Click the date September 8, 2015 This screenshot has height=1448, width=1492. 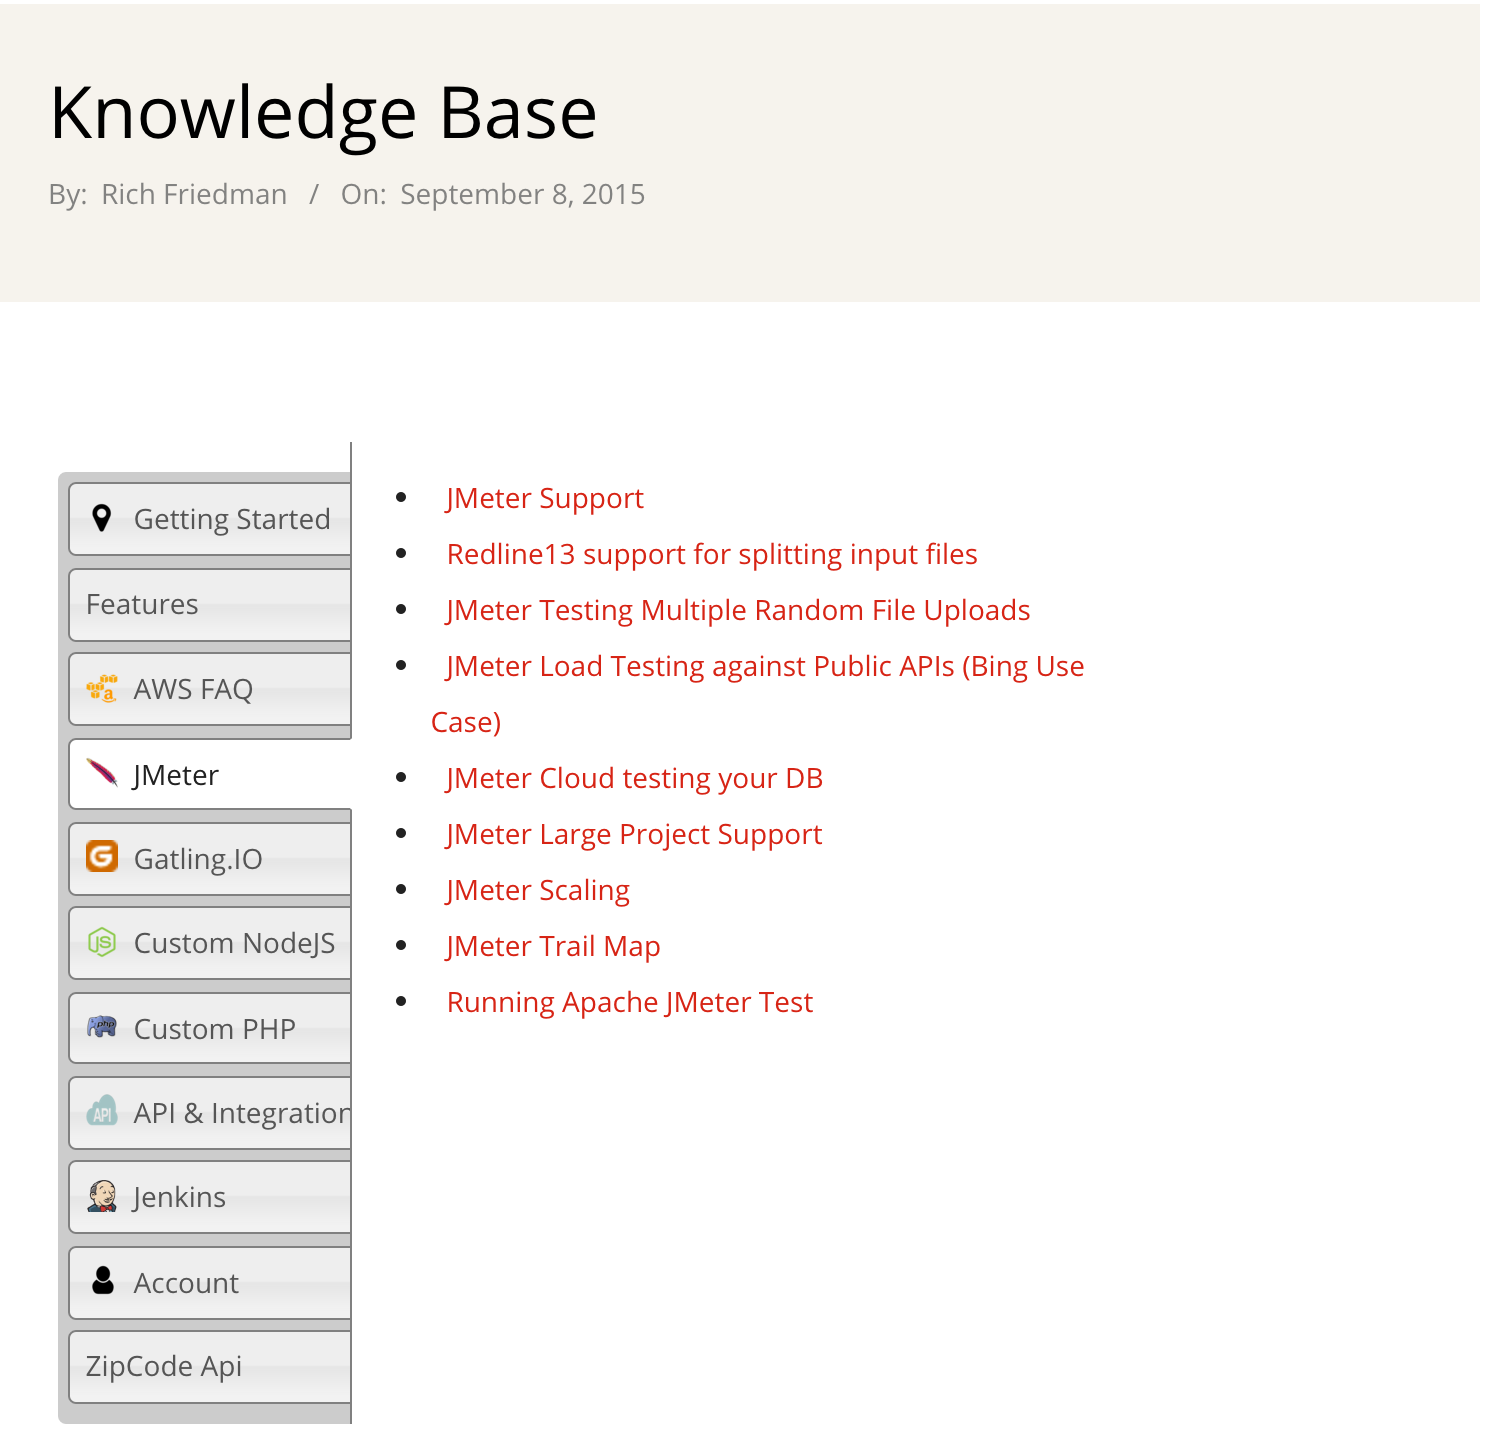(x=523, y=194)
